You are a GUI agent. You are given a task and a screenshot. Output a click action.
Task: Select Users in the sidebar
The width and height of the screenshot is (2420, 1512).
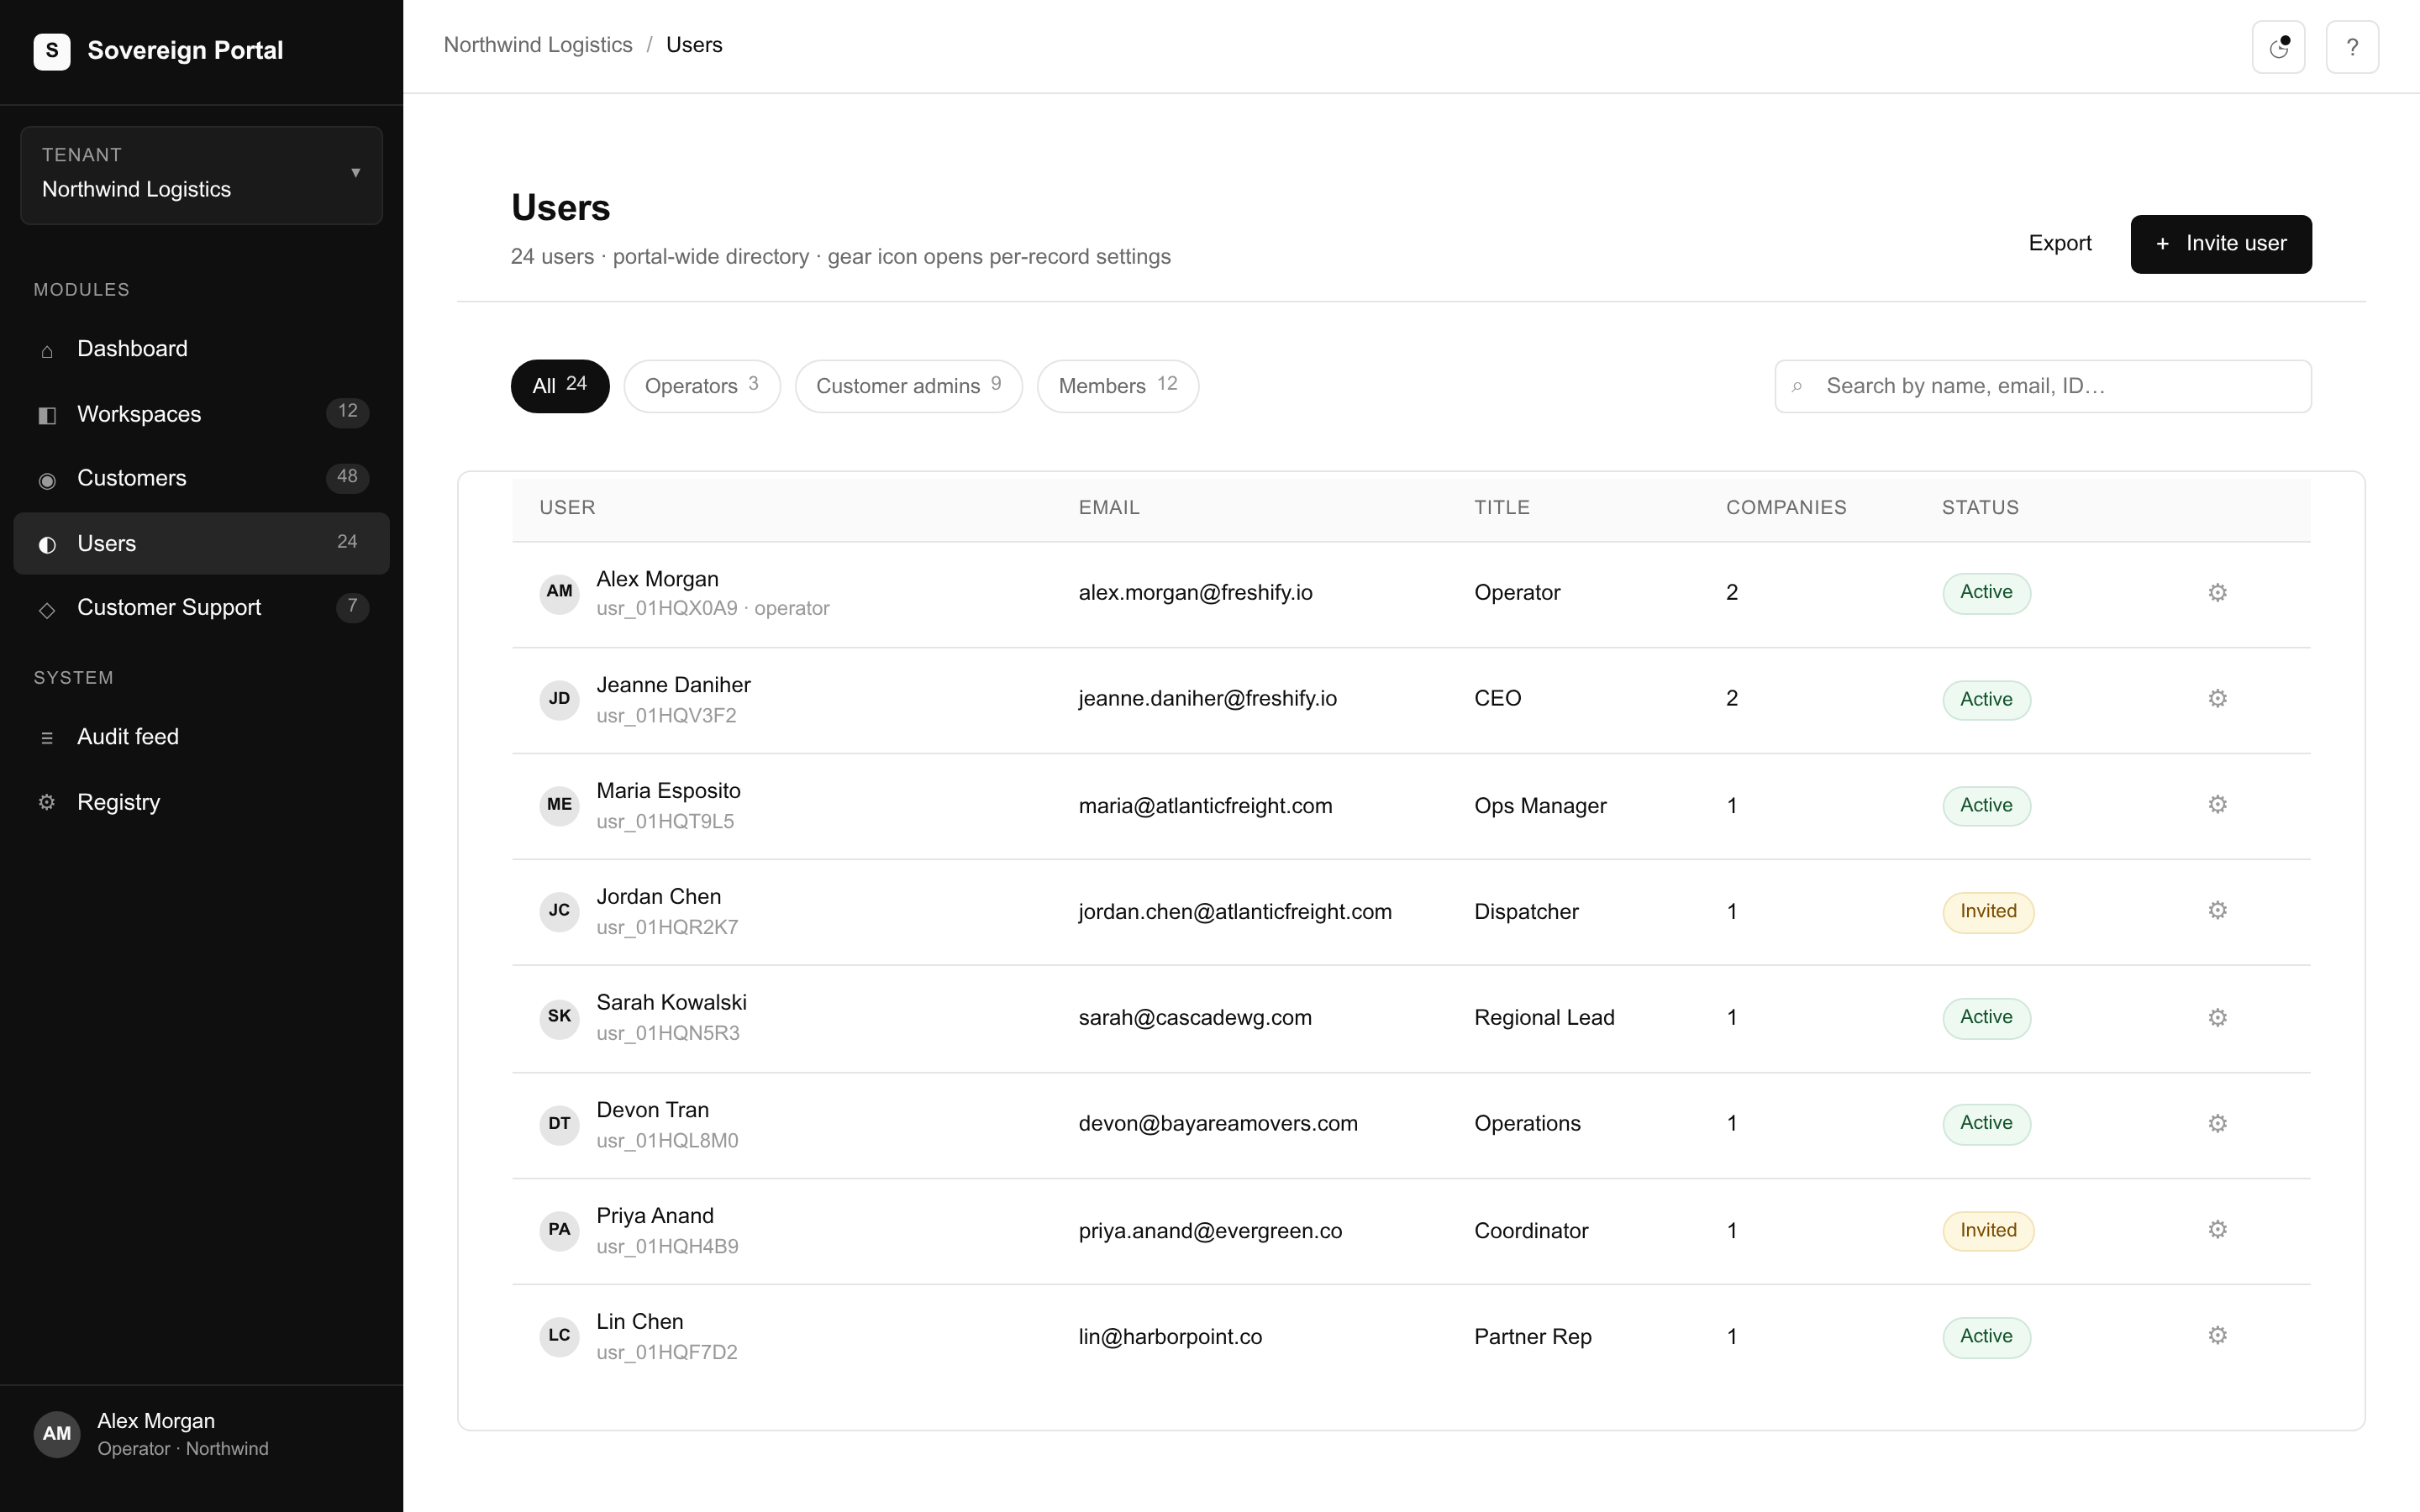[x=201, y=543]
